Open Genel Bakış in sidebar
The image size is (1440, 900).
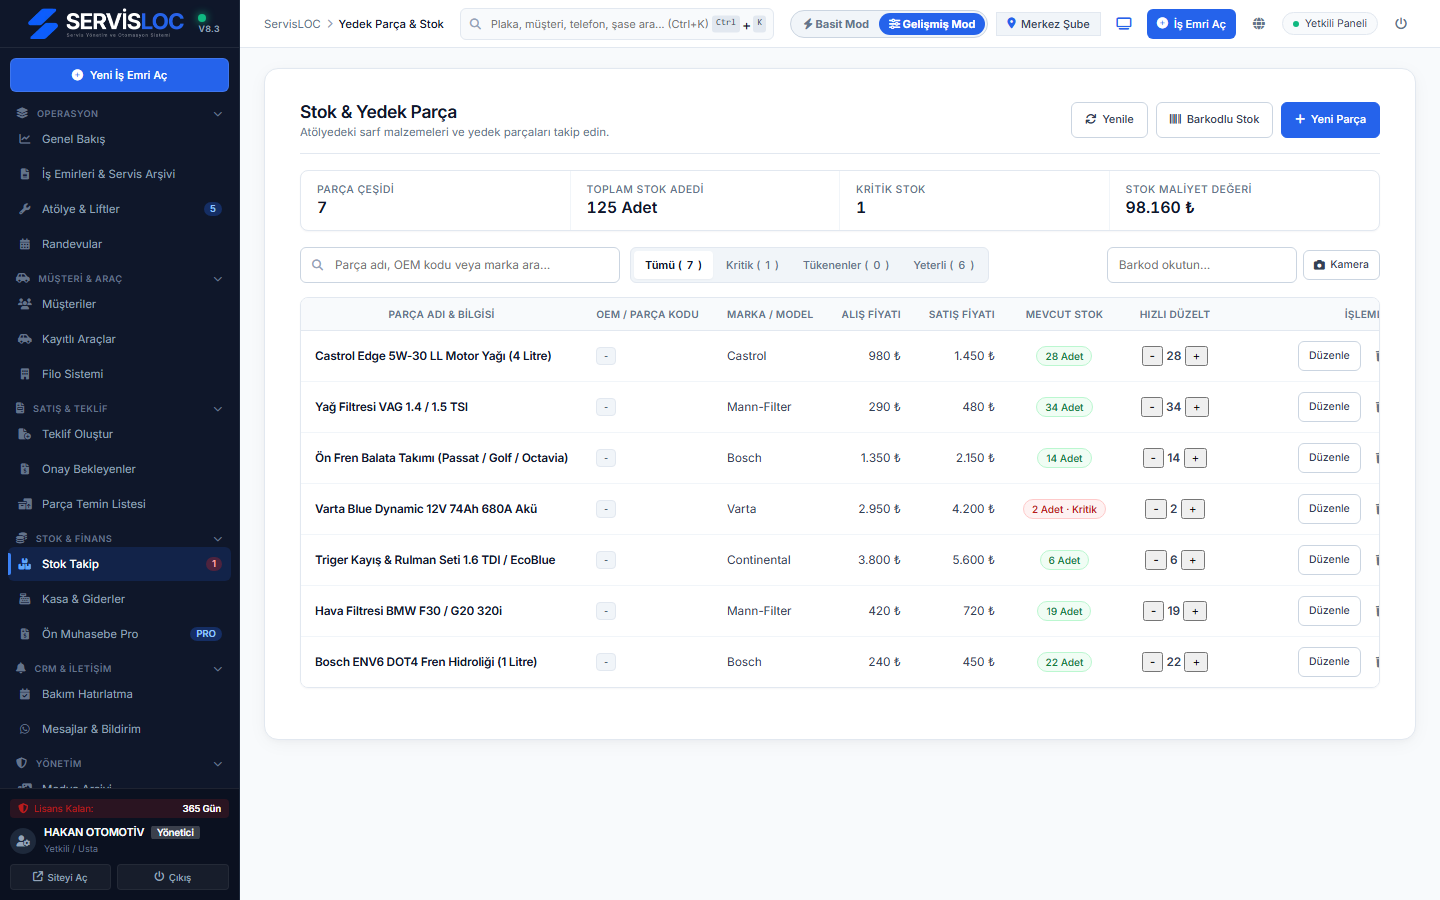point(120,139)
